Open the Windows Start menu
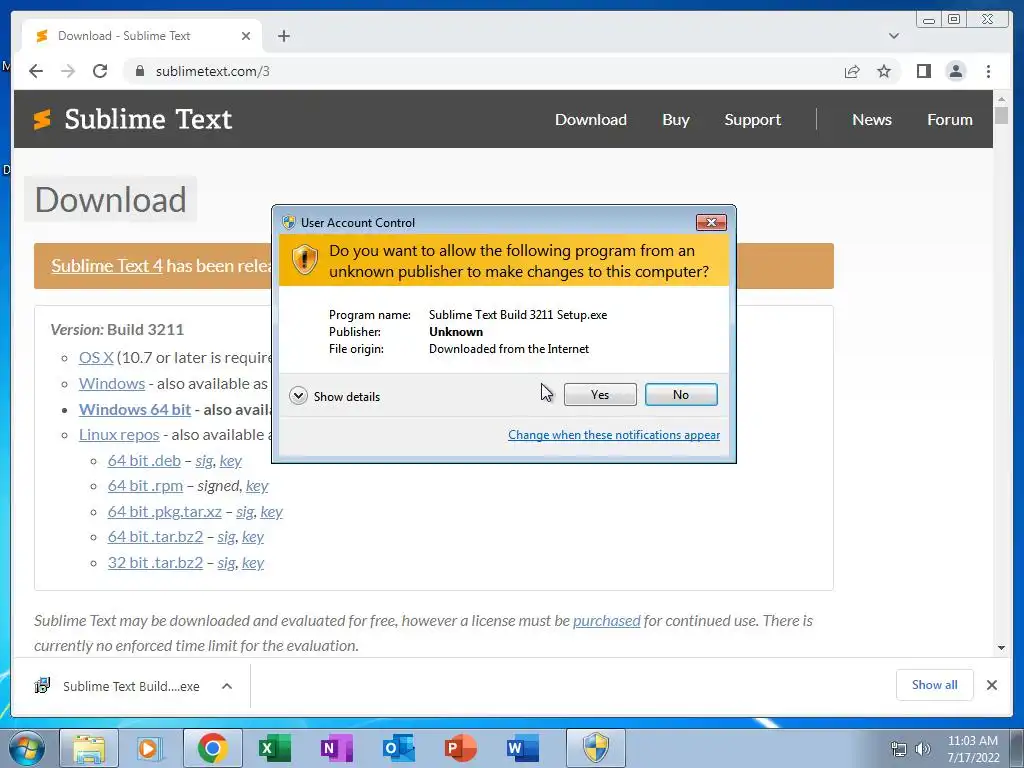1024x768 pixels. click(27, 748)
